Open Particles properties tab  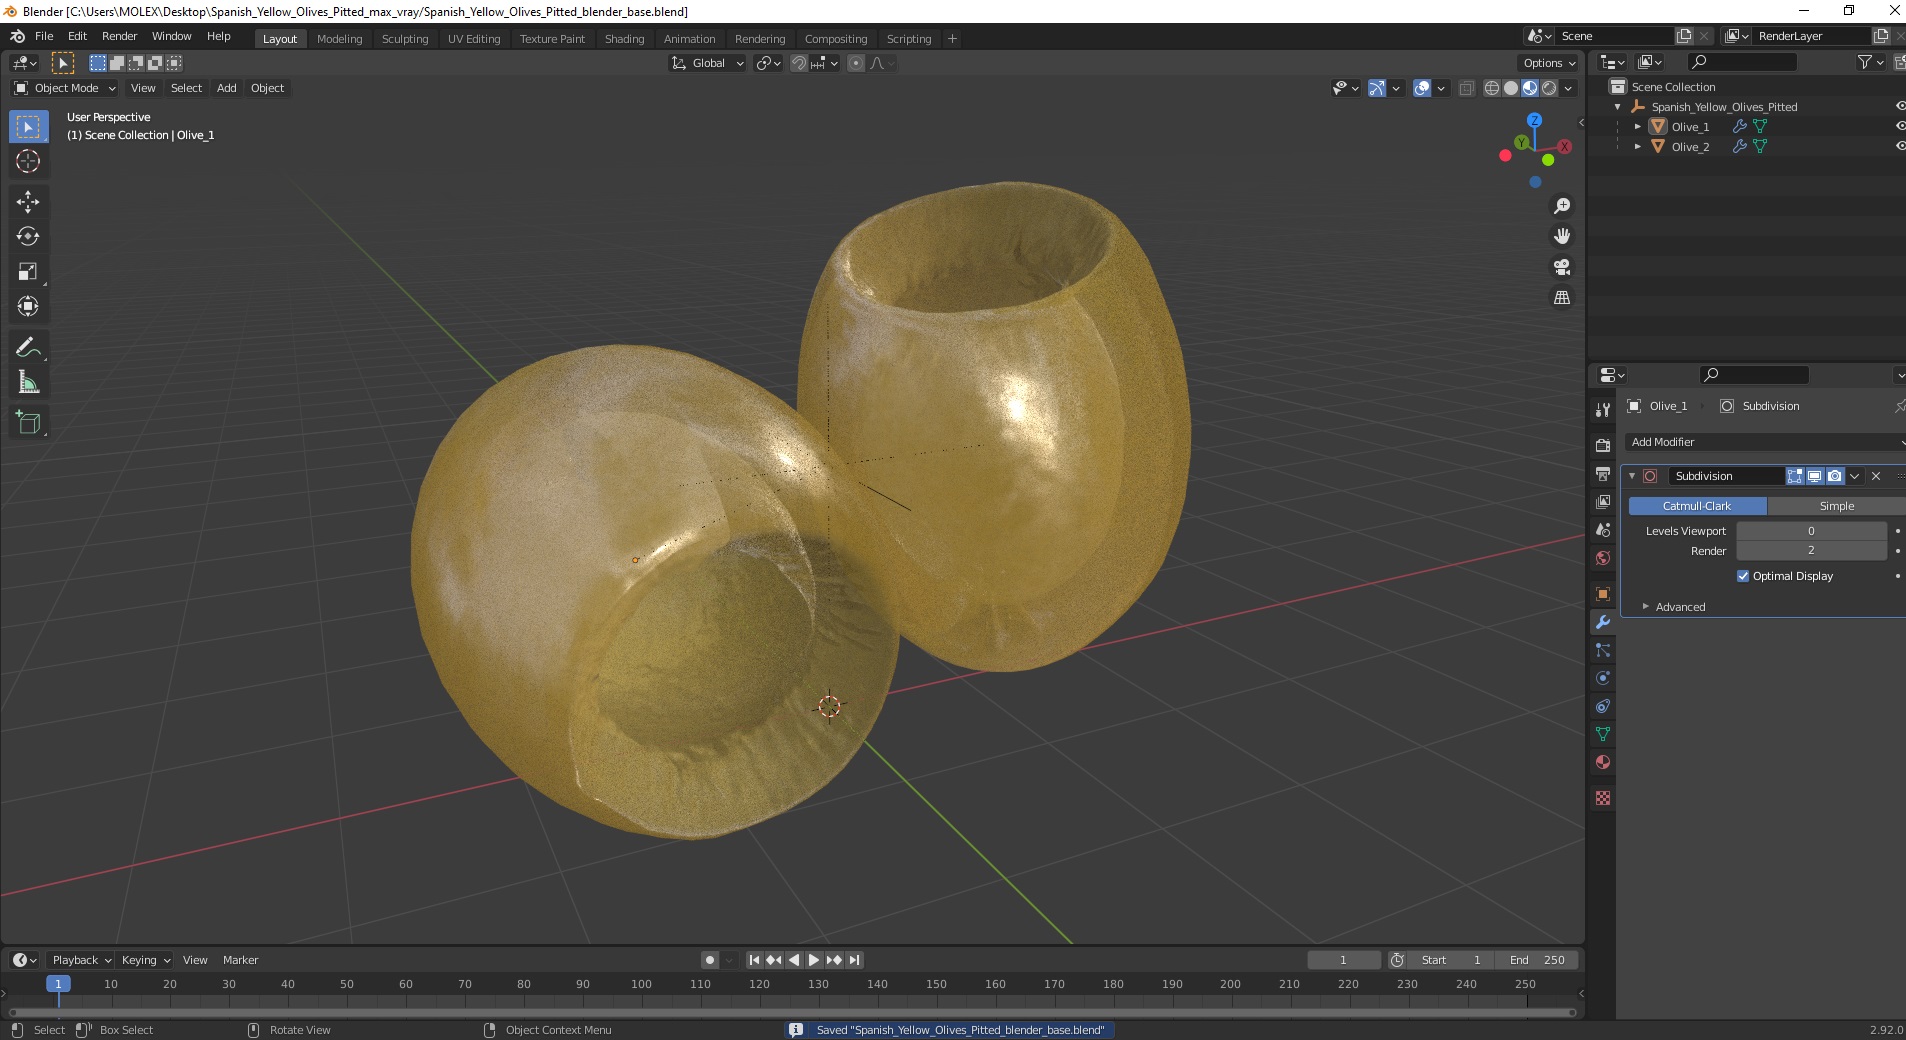pos(1603,650)
